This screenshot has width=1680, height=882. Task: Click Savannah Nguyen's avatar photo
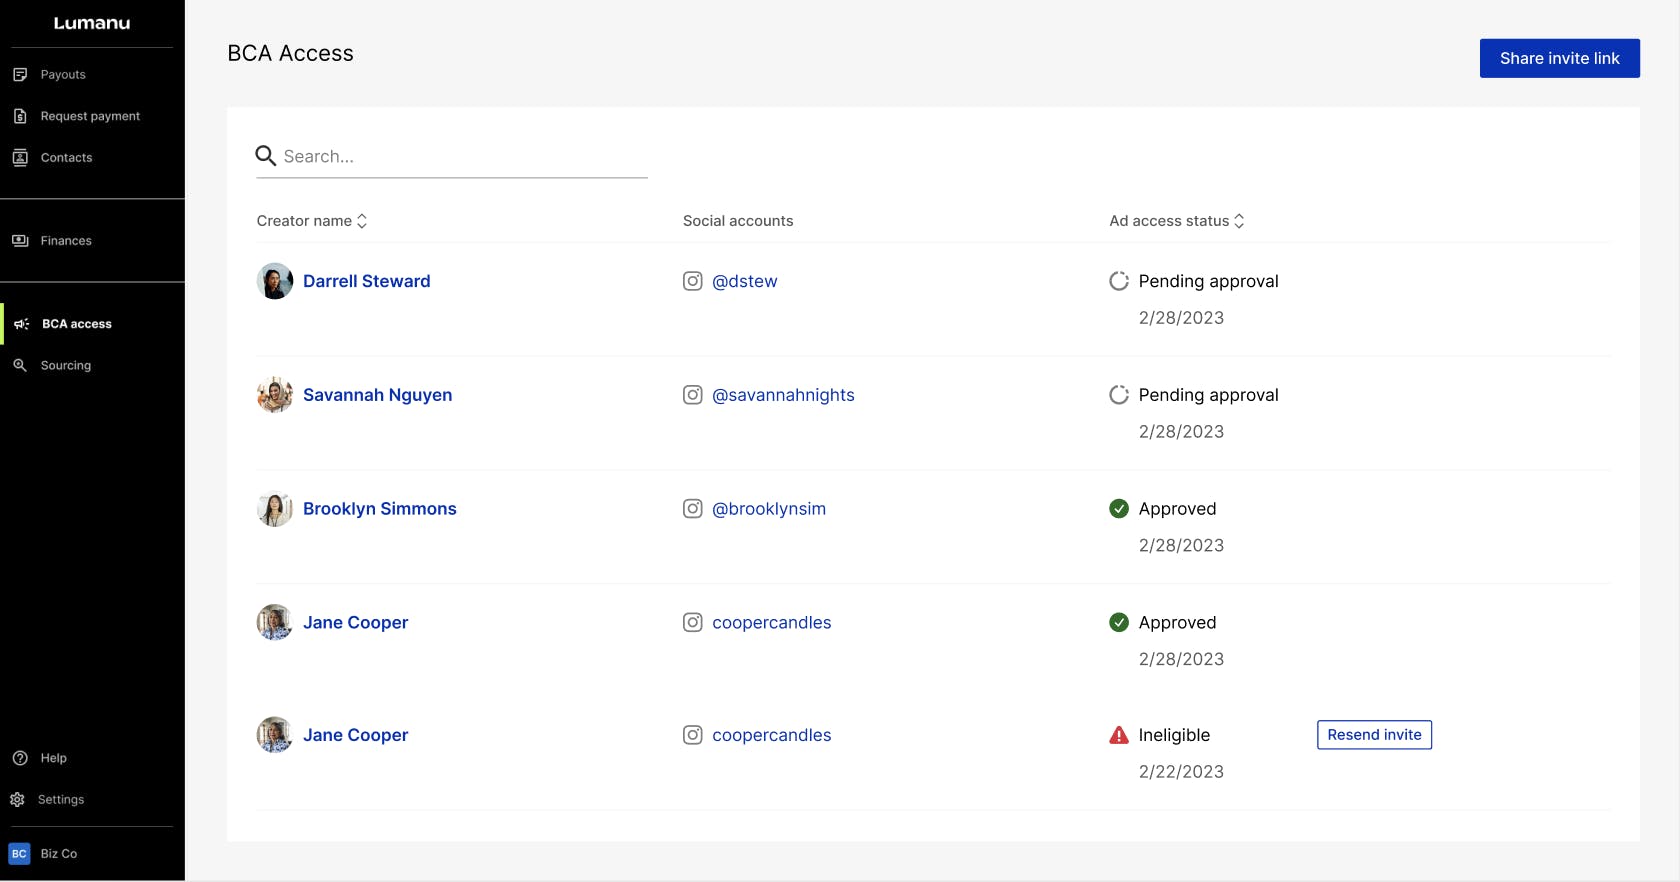coord(275,395)
